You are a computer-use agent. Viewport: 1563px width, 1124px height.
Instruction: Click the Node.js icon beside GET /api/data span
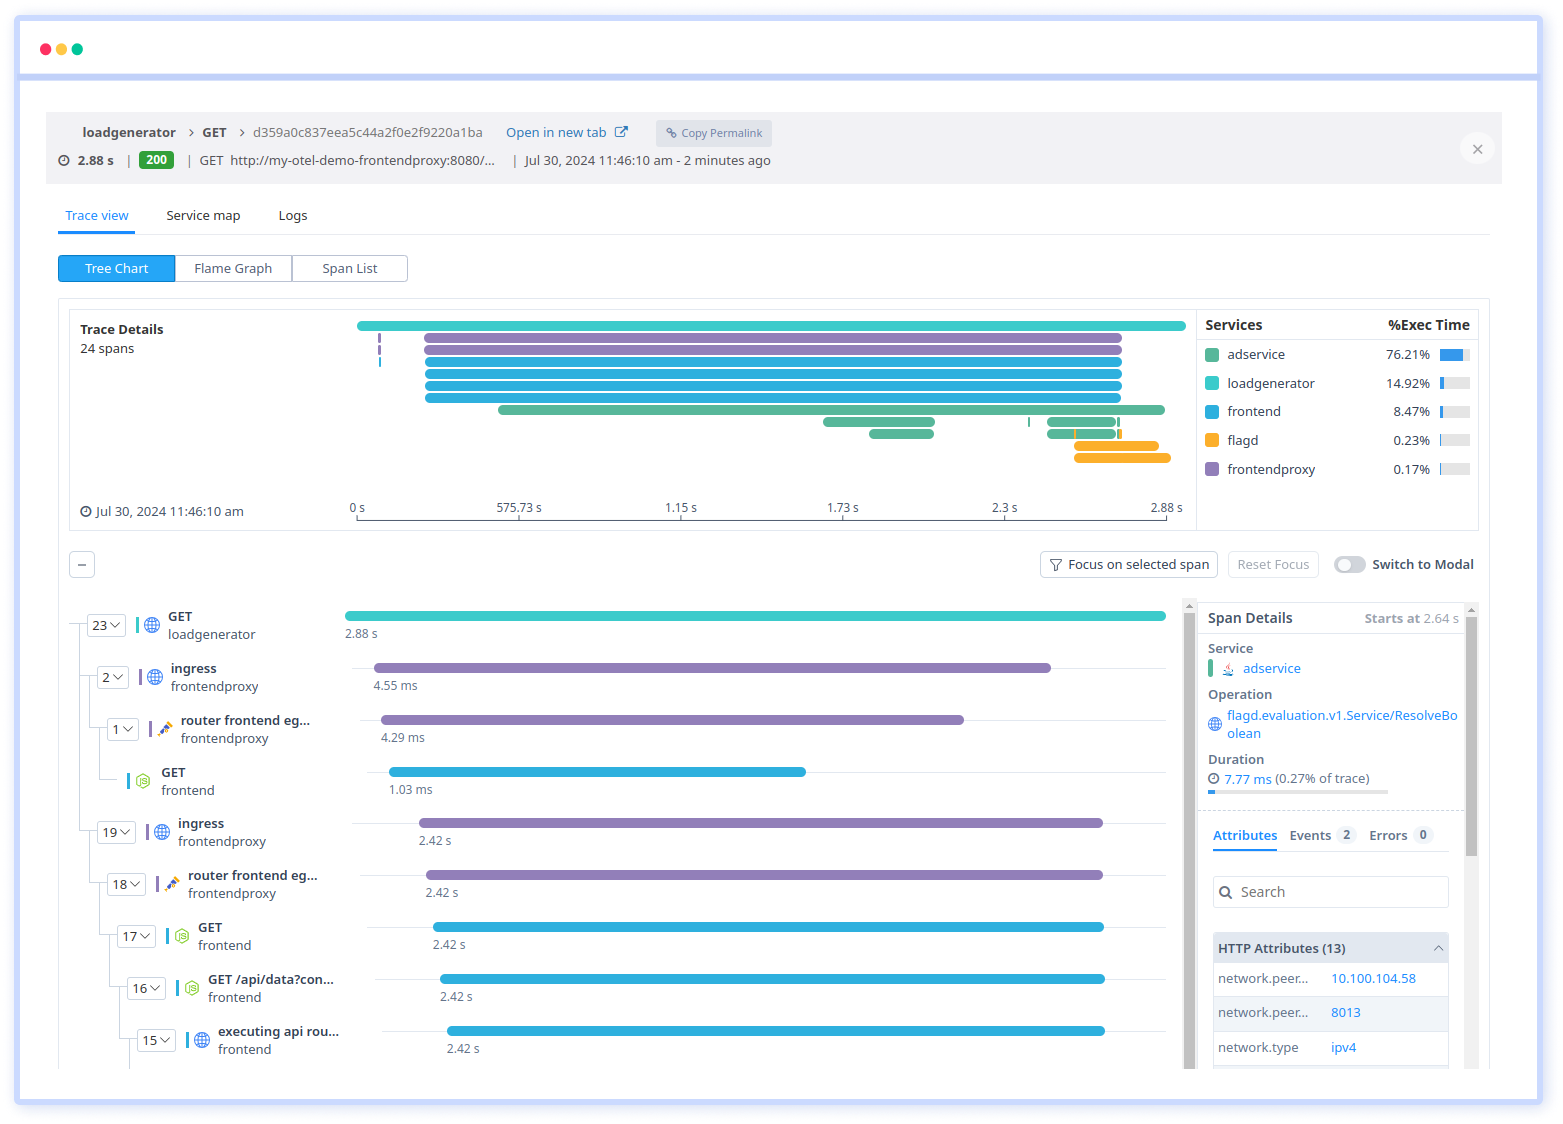pos(192,988)
